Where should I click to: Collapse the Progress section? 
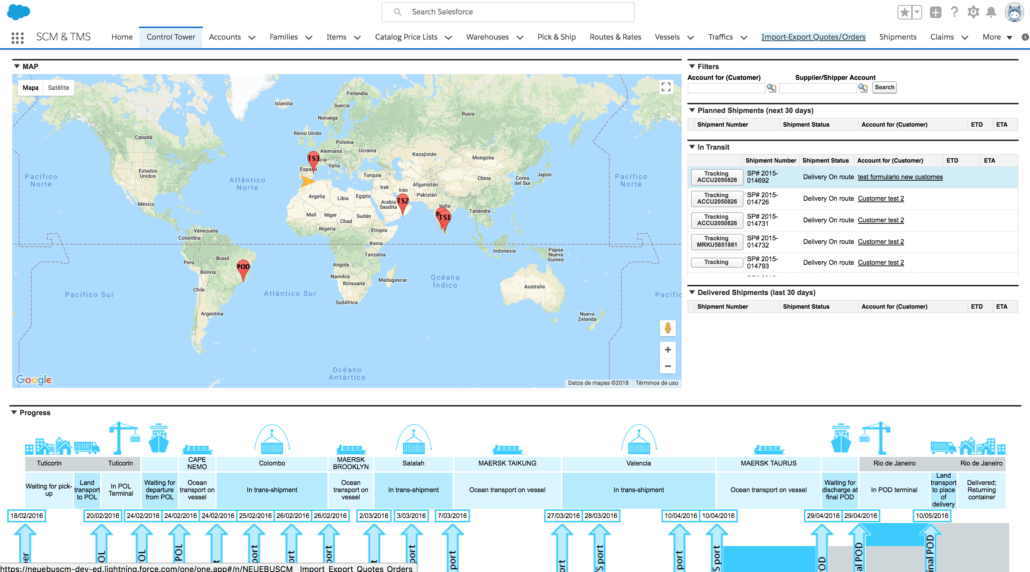click(14, 412)
